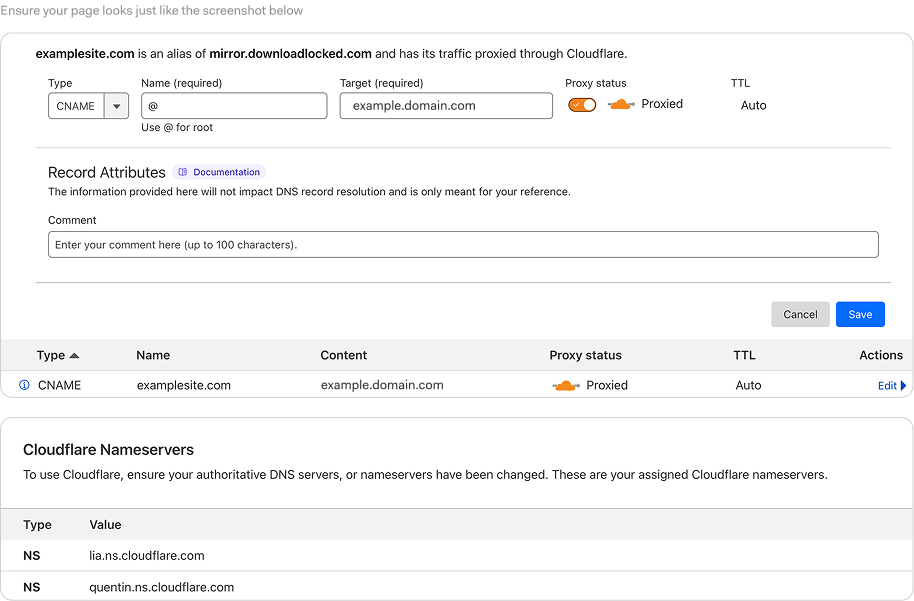Click the Content column header

[x=343, y=355]
